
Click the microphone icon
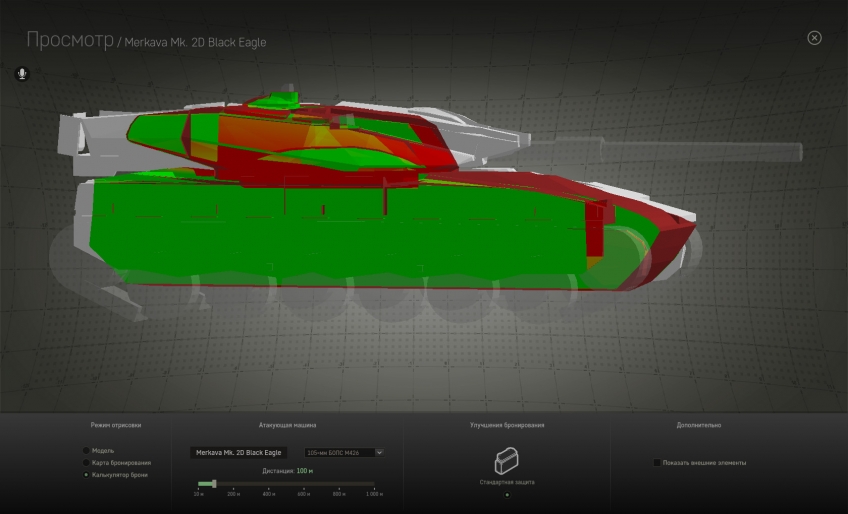coord(22,74)
